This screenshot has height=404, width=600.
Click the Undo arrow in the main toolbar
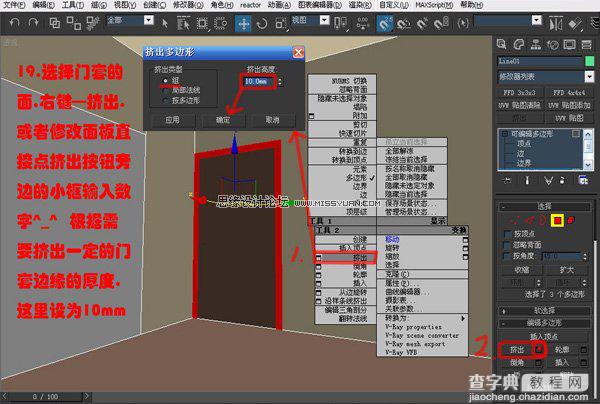[x=15, y=23]
